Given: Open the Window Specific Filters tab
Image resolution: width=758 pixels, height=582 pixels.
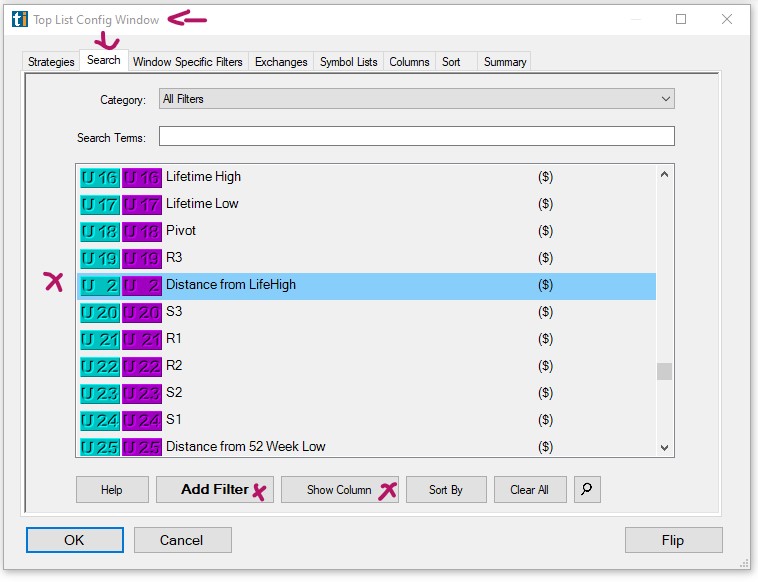Looking at the screenshot, I should click(188, 62).
